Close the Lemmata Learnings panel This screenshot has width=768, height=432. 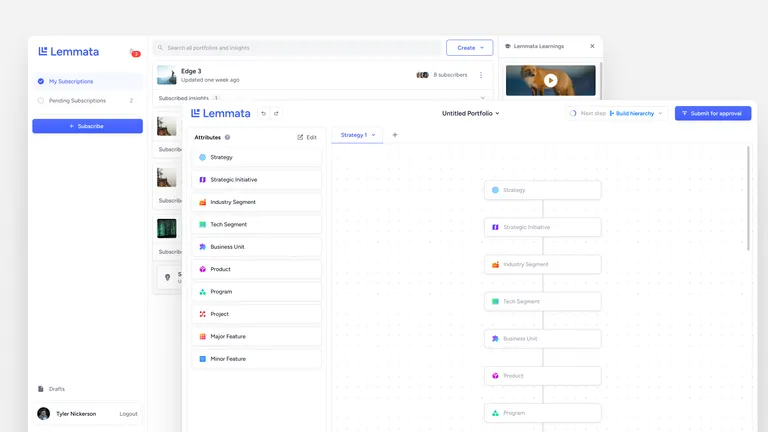pyautogui.click(x=592, y=46)
